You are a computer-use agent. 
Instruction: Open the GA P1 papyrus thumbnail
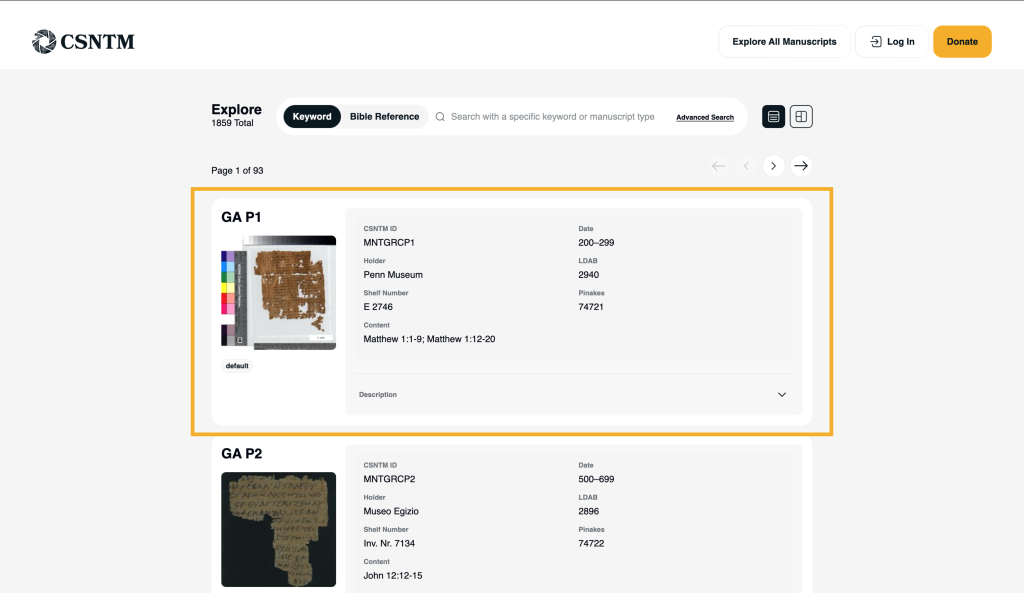point(279,292)
